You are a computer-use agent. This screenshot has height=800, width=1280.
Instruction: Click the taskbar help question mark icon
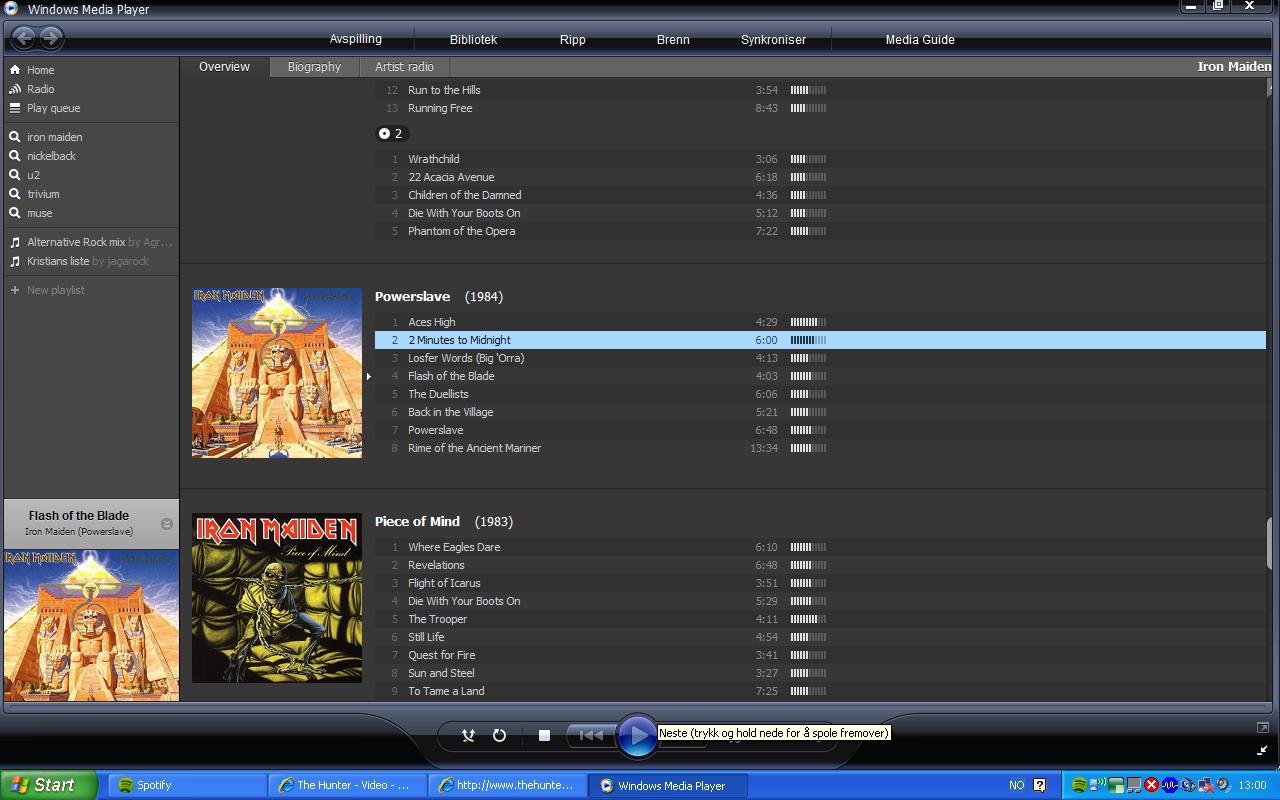pyautogui.click(x=1039, y=785)
